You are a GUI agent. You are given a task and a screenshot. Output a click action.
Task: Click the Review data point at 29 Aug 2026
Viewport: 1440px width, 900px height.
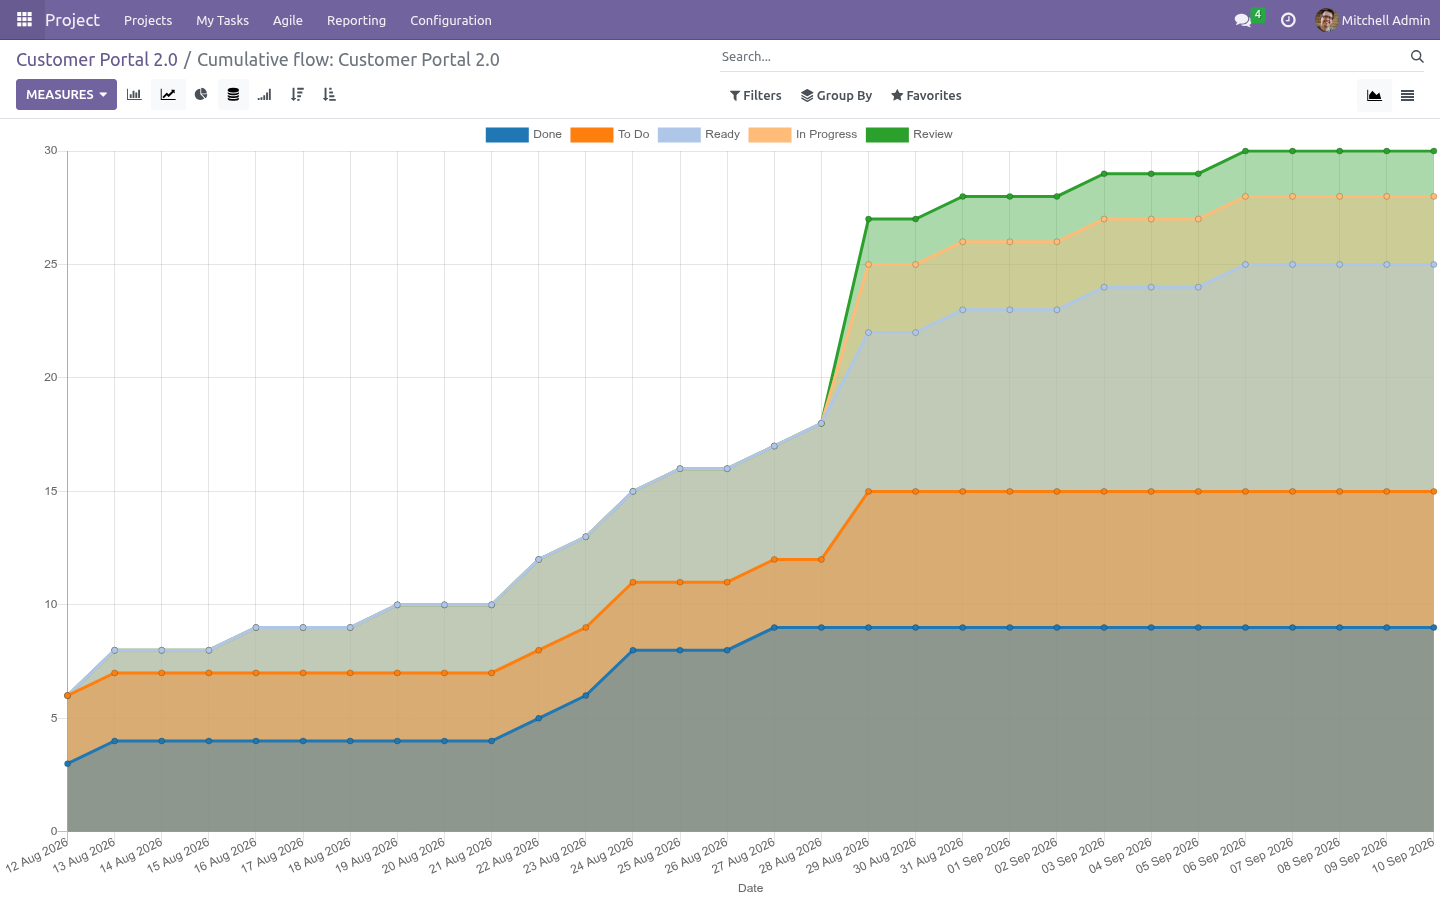point(868,219)
